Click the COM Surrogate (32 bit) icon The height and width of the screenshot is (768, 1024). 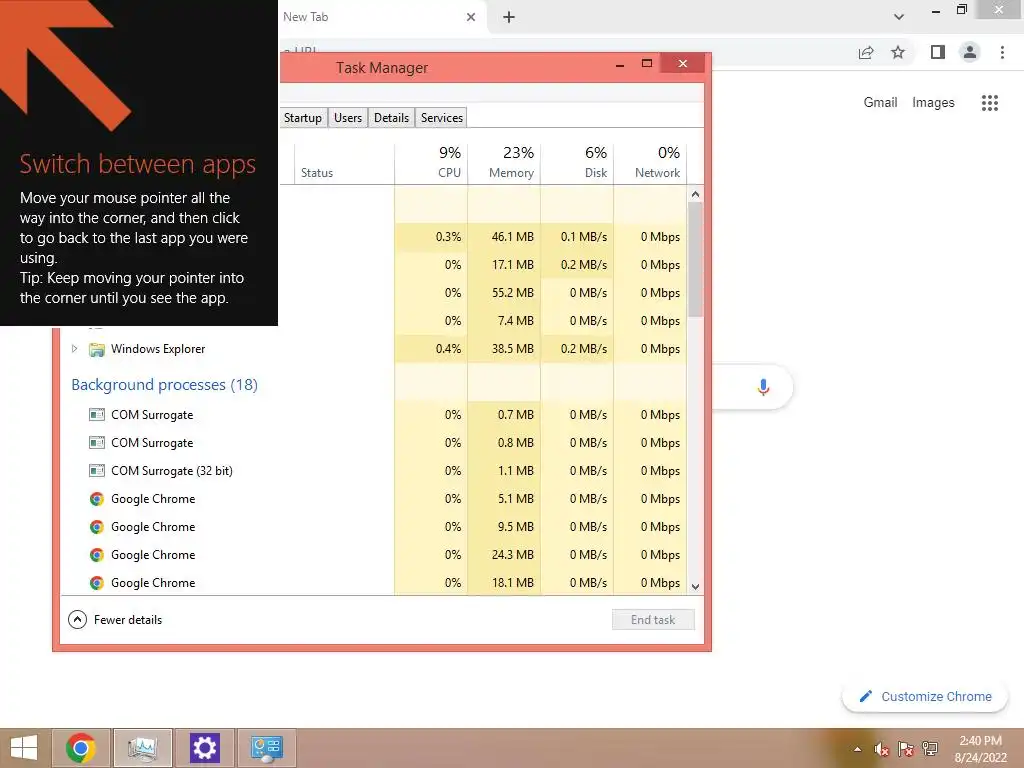[97, 471]
